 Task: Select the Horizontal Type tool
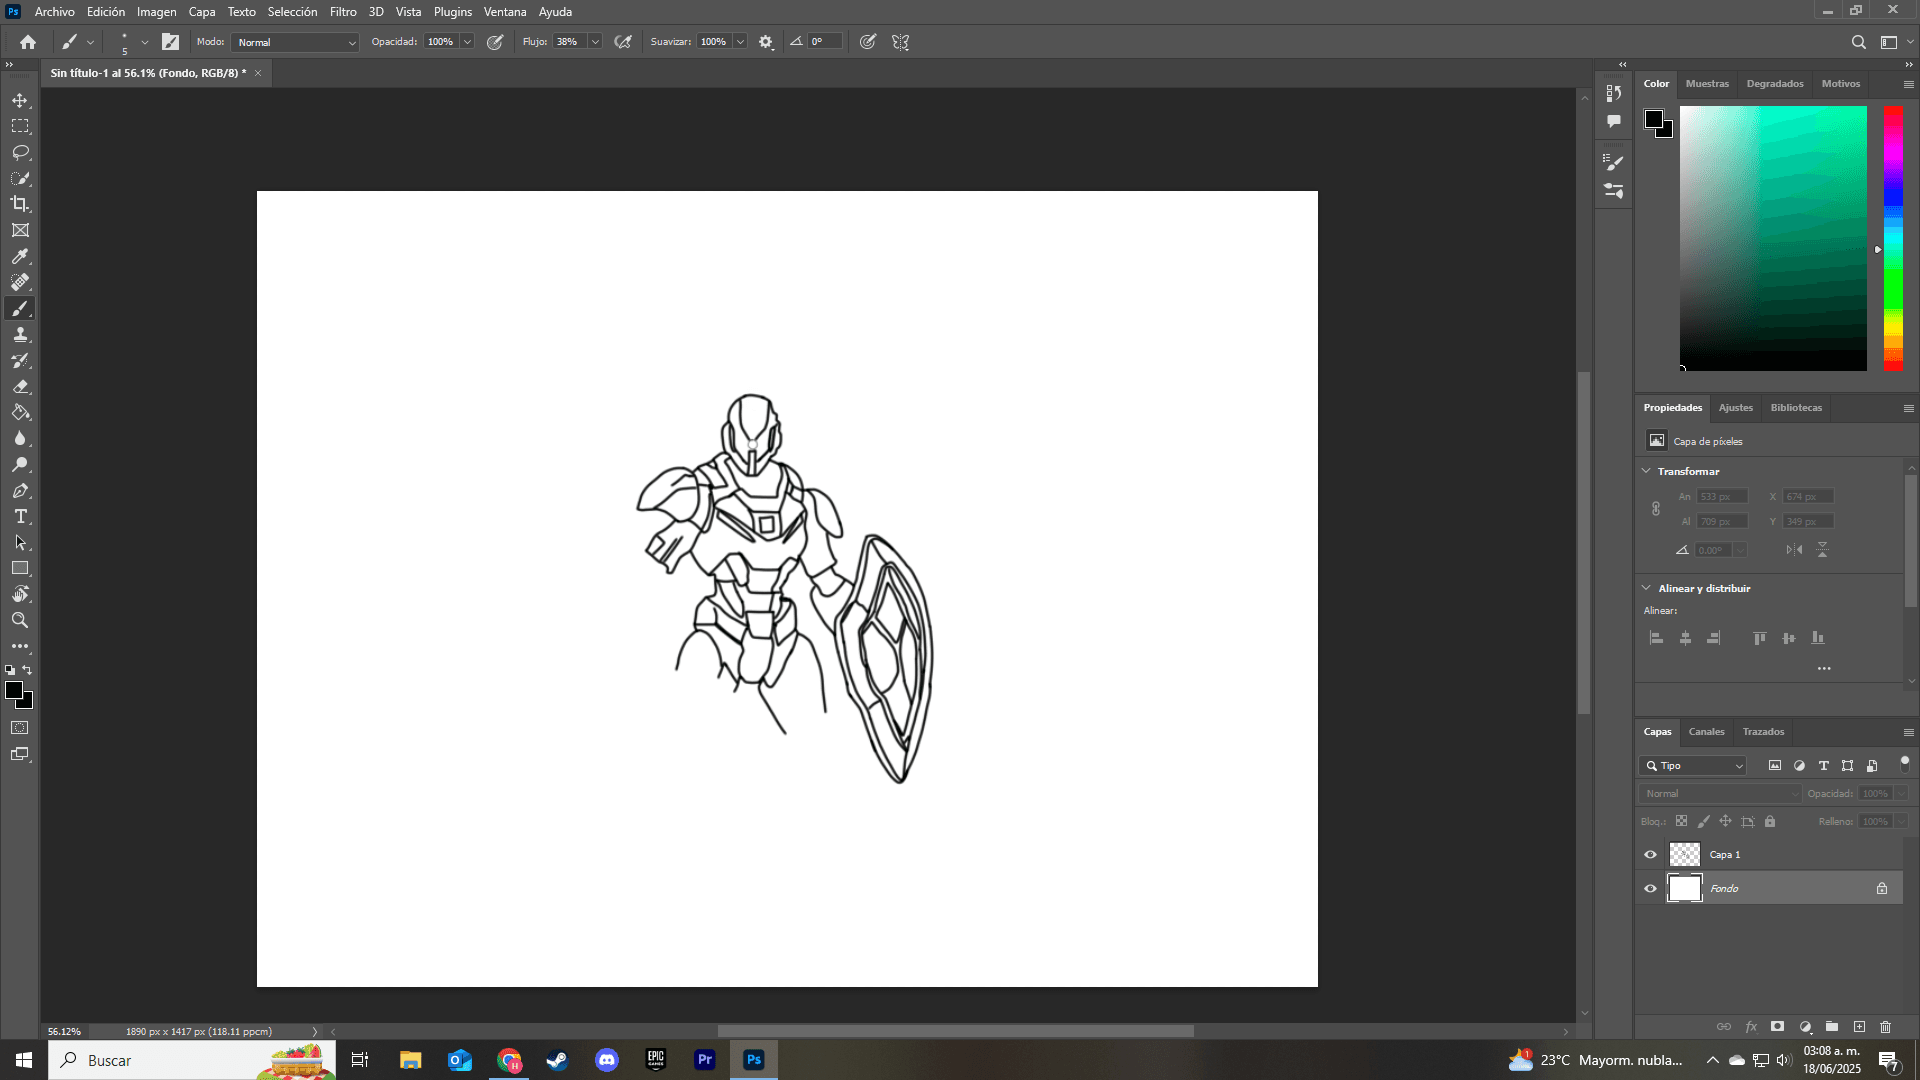pos(20,516)
